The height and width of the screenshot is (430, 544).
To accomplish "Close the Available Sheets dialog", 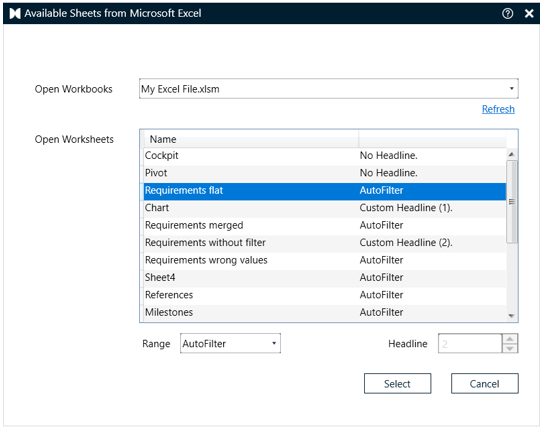I will [529, 14].
